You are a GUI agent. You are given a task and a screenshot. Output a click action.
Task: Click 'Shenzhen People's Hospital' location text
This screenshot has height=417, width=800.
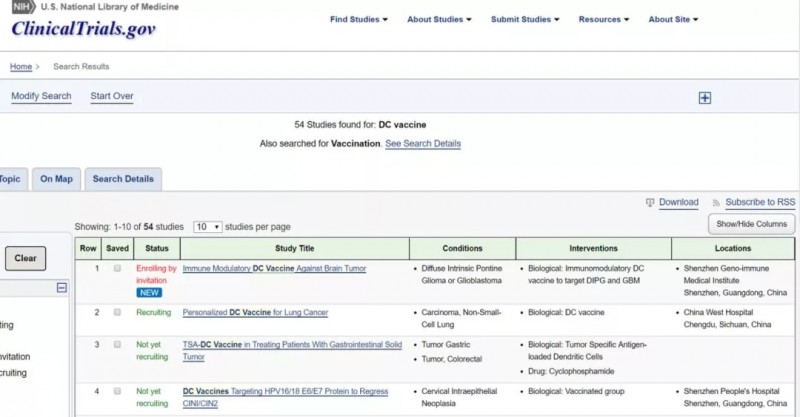coord(732,391)
